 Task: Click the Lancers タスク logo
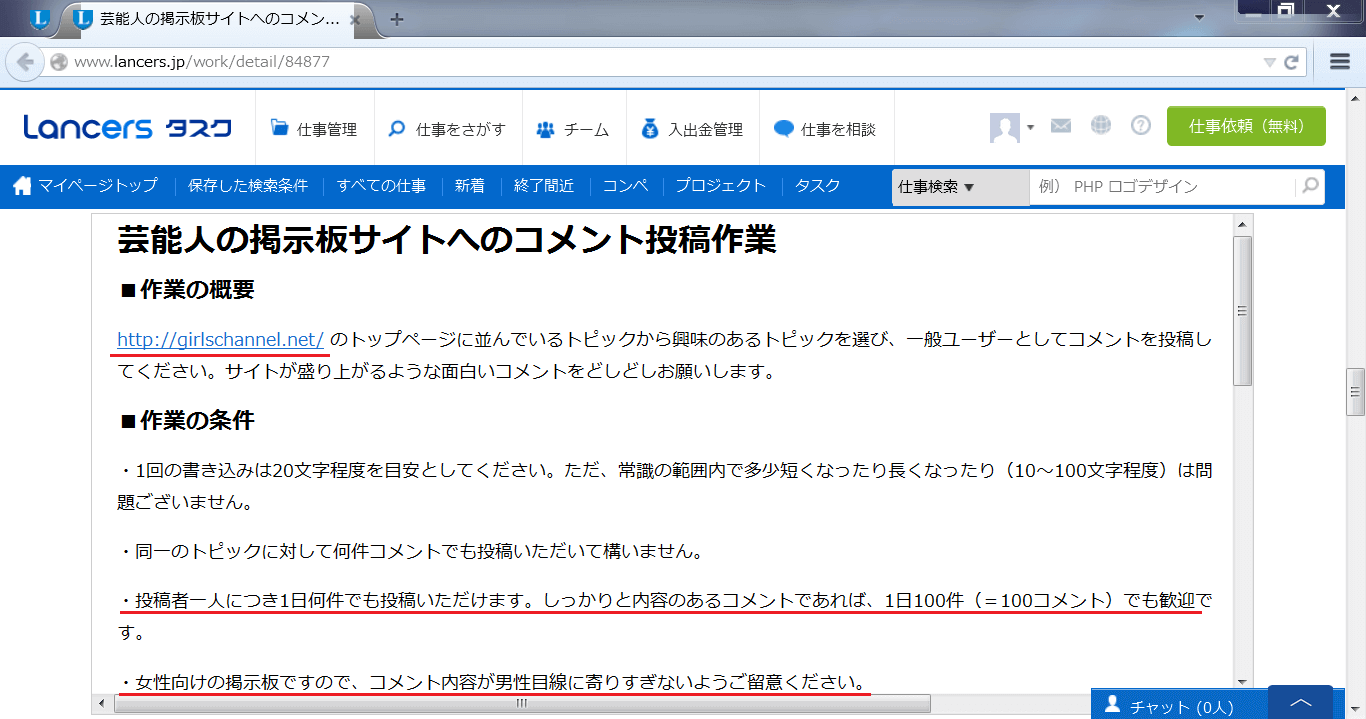point(127,126)
